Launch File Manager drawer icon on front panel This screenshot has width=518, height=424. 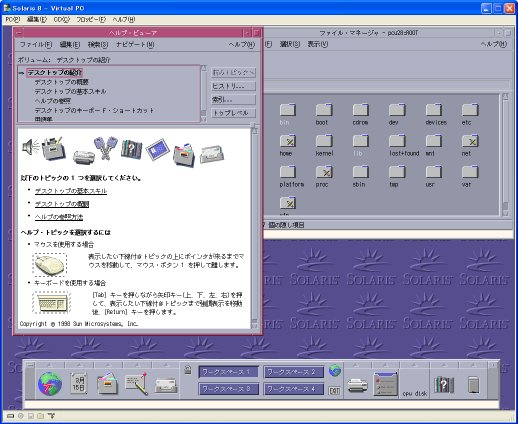click(x=107, y=383)
